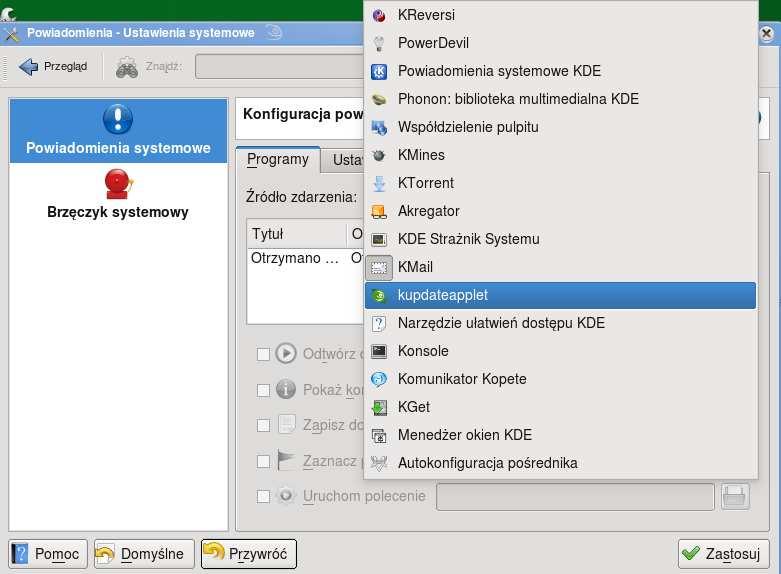The width and height of the screenshot is (781, 574).
Task: Click the KDE Strażnik Systemu monitor icon
Action: pyautogui.click(x=379, y=239)
